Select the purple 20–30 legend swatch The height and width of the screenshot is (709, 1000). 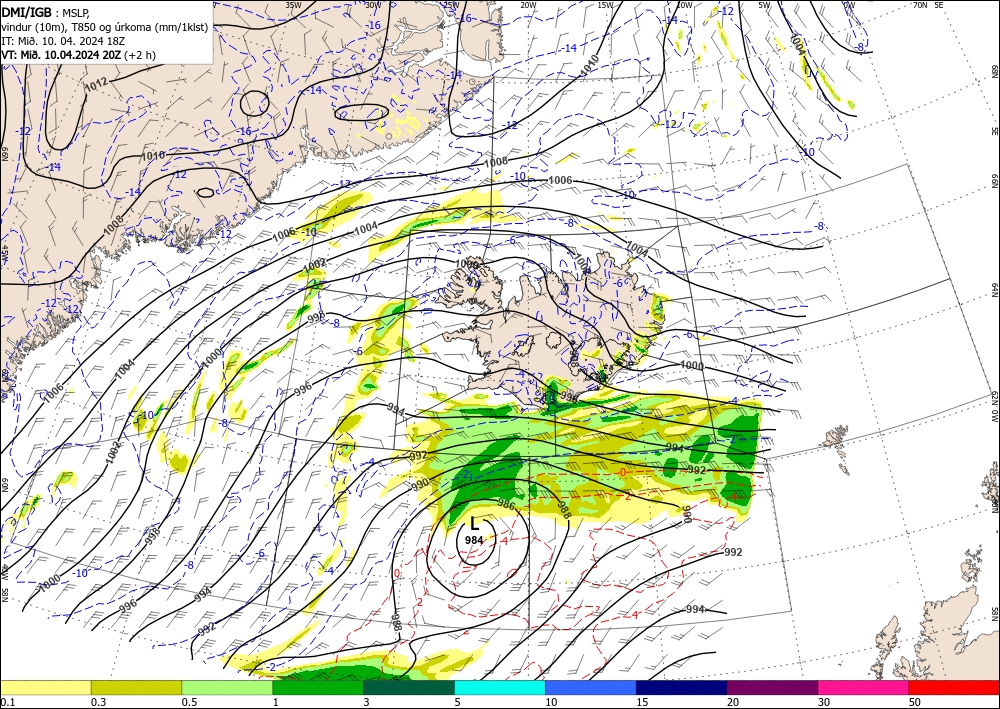point(772,687)
